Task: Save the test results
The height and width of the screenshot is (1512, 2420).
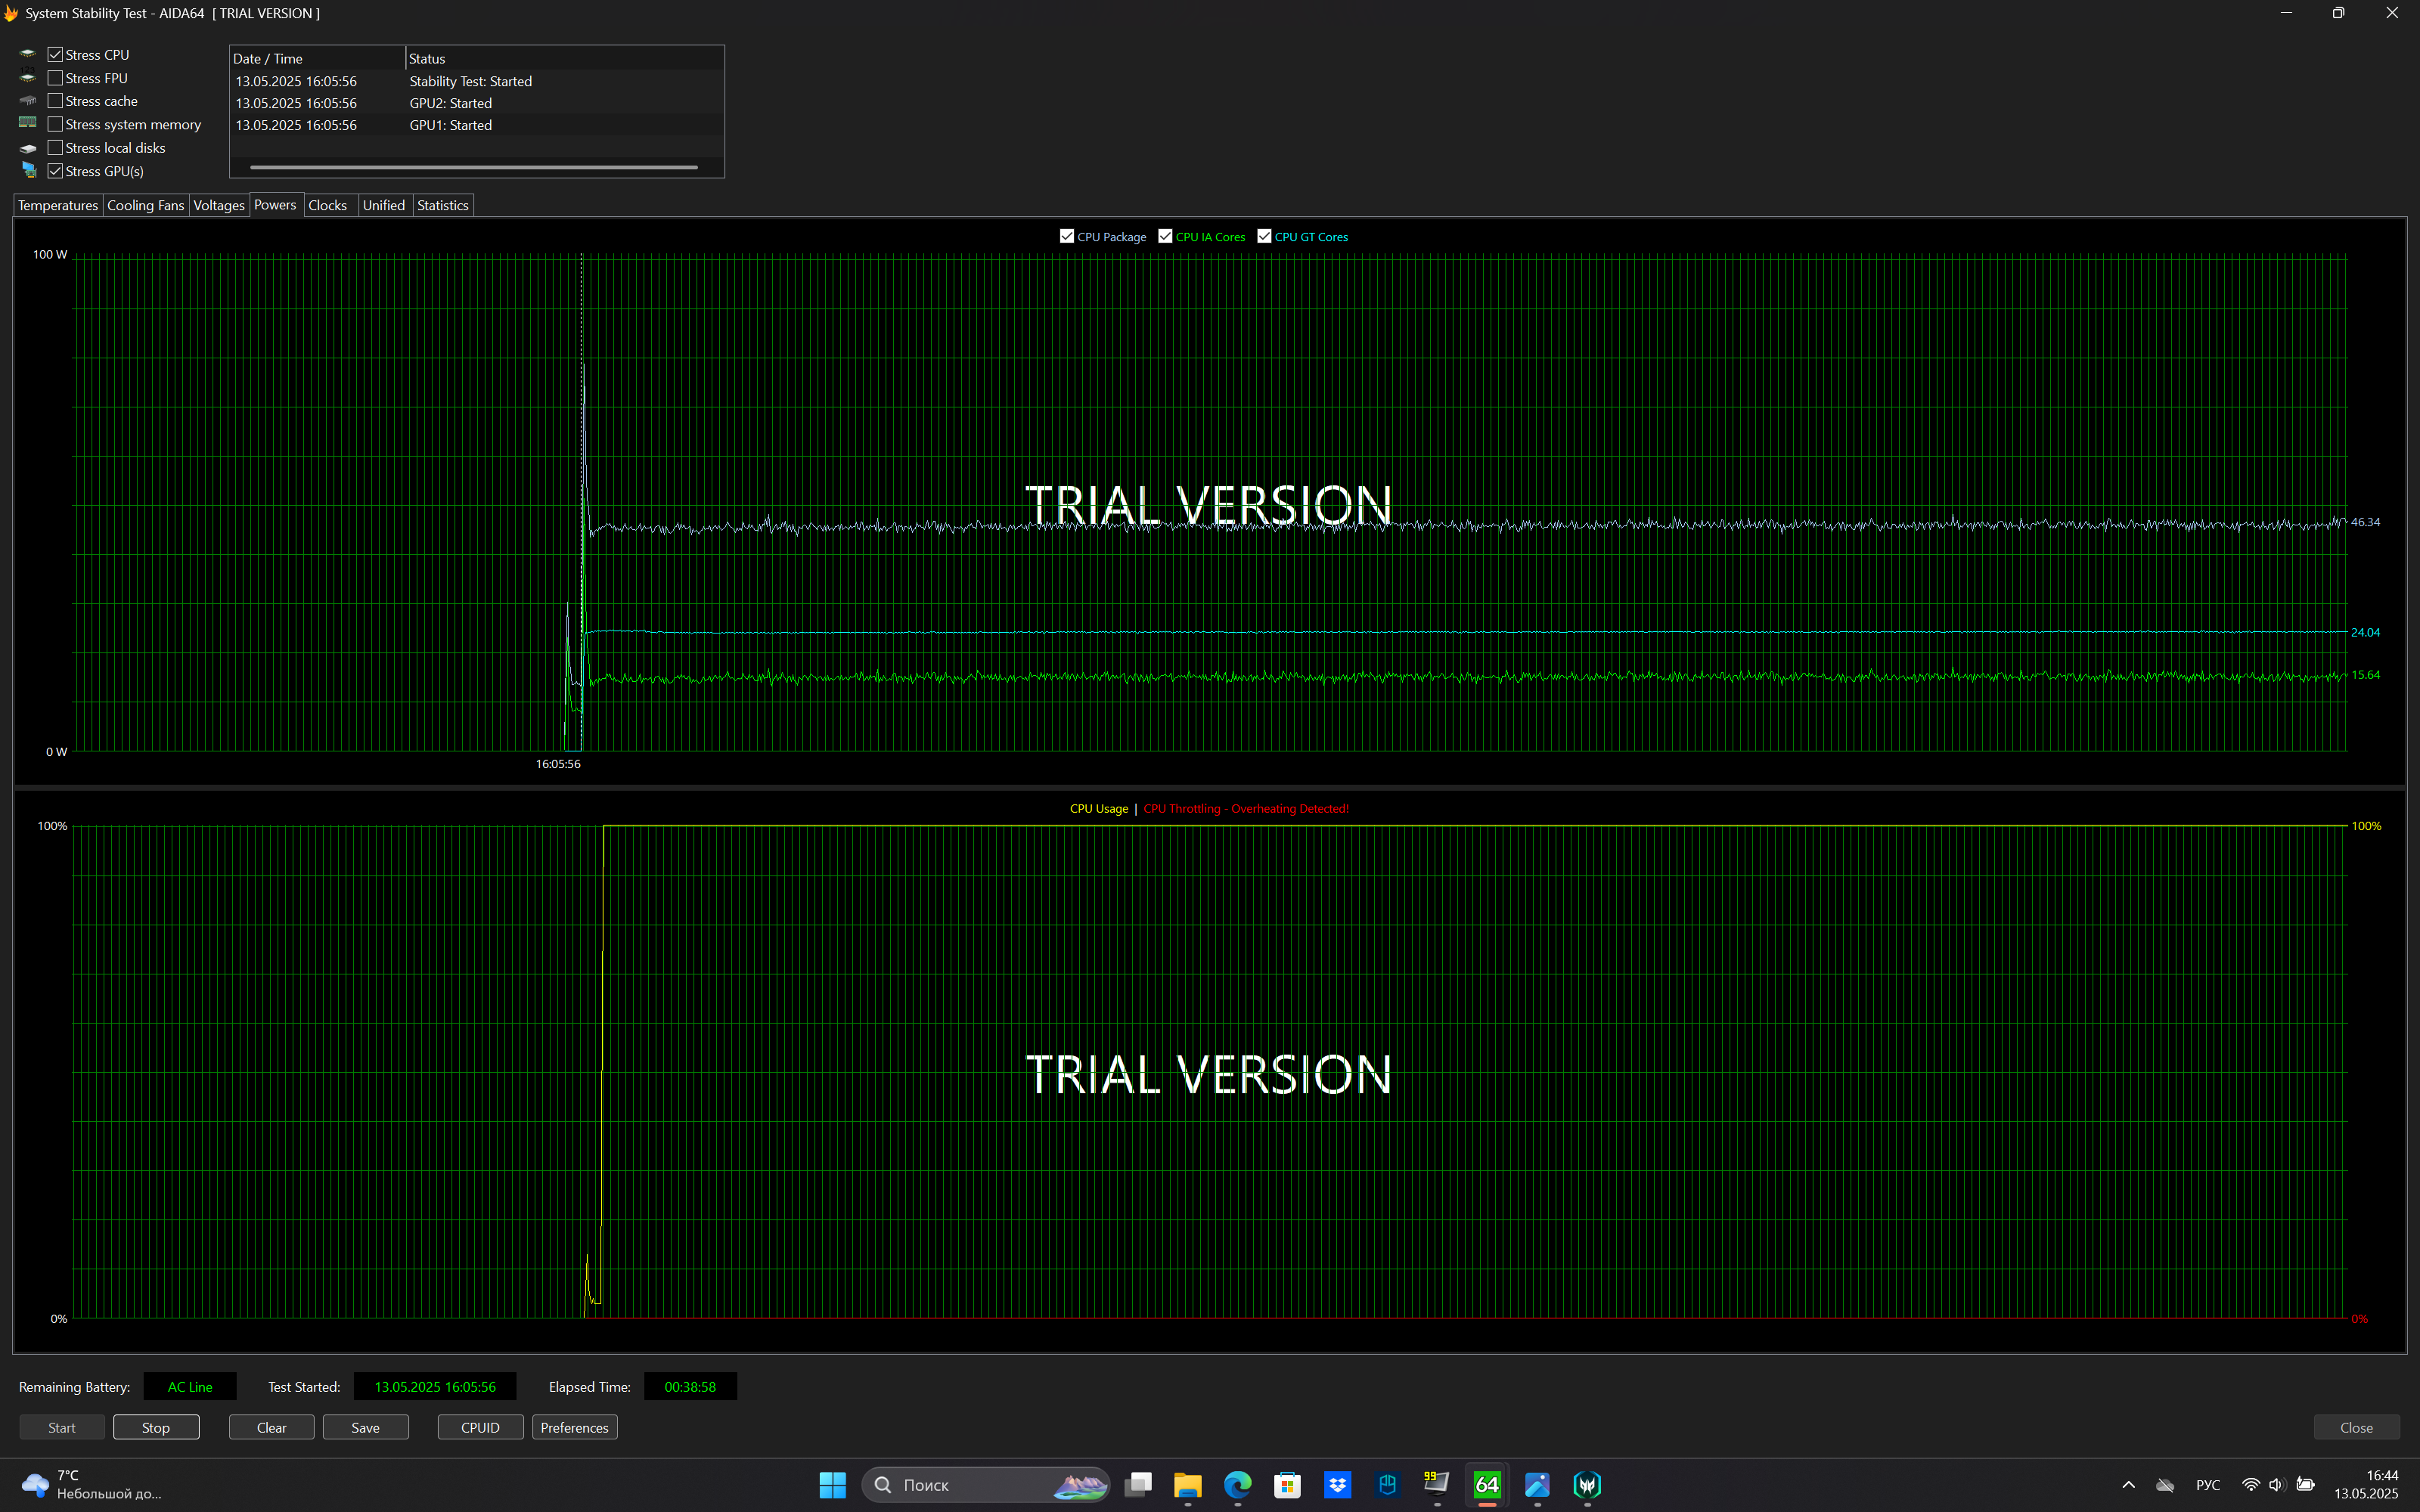Action: click(365, 1427)
